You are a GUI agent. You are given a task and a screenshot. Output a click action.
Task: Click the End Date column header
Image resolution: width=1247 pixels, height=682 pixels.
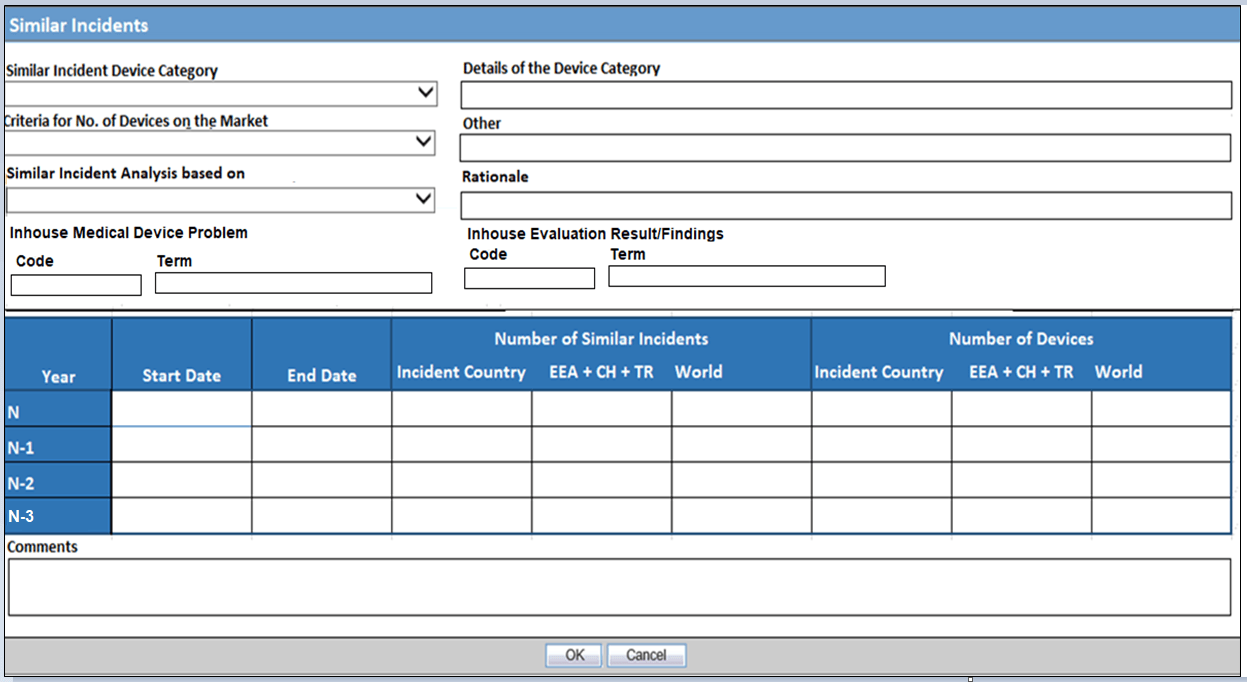tap(321, 354)
